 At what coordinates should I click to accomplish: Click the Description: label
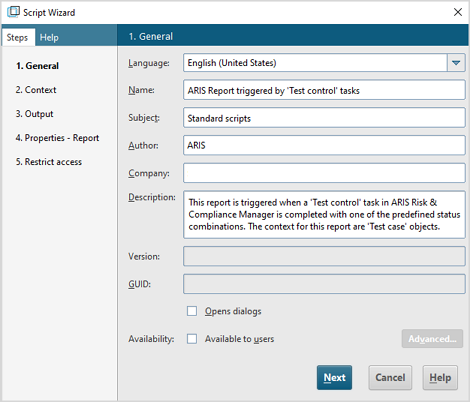pos(152,197)
